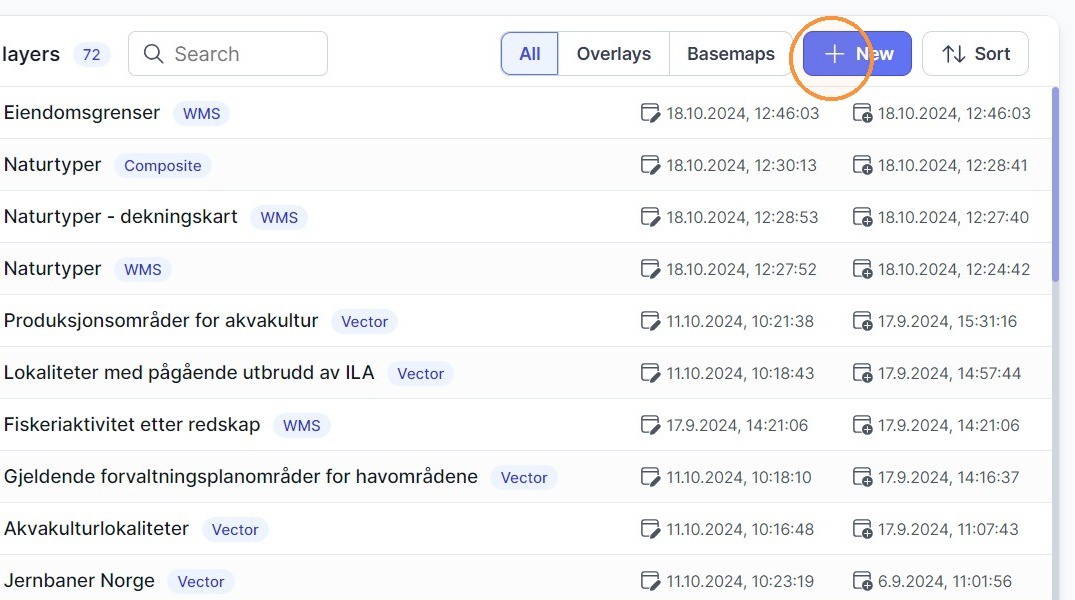Screen dimensions: 1075x600
Task: Select the Naturtyper - dekningskart layer name
Action: 121,217
